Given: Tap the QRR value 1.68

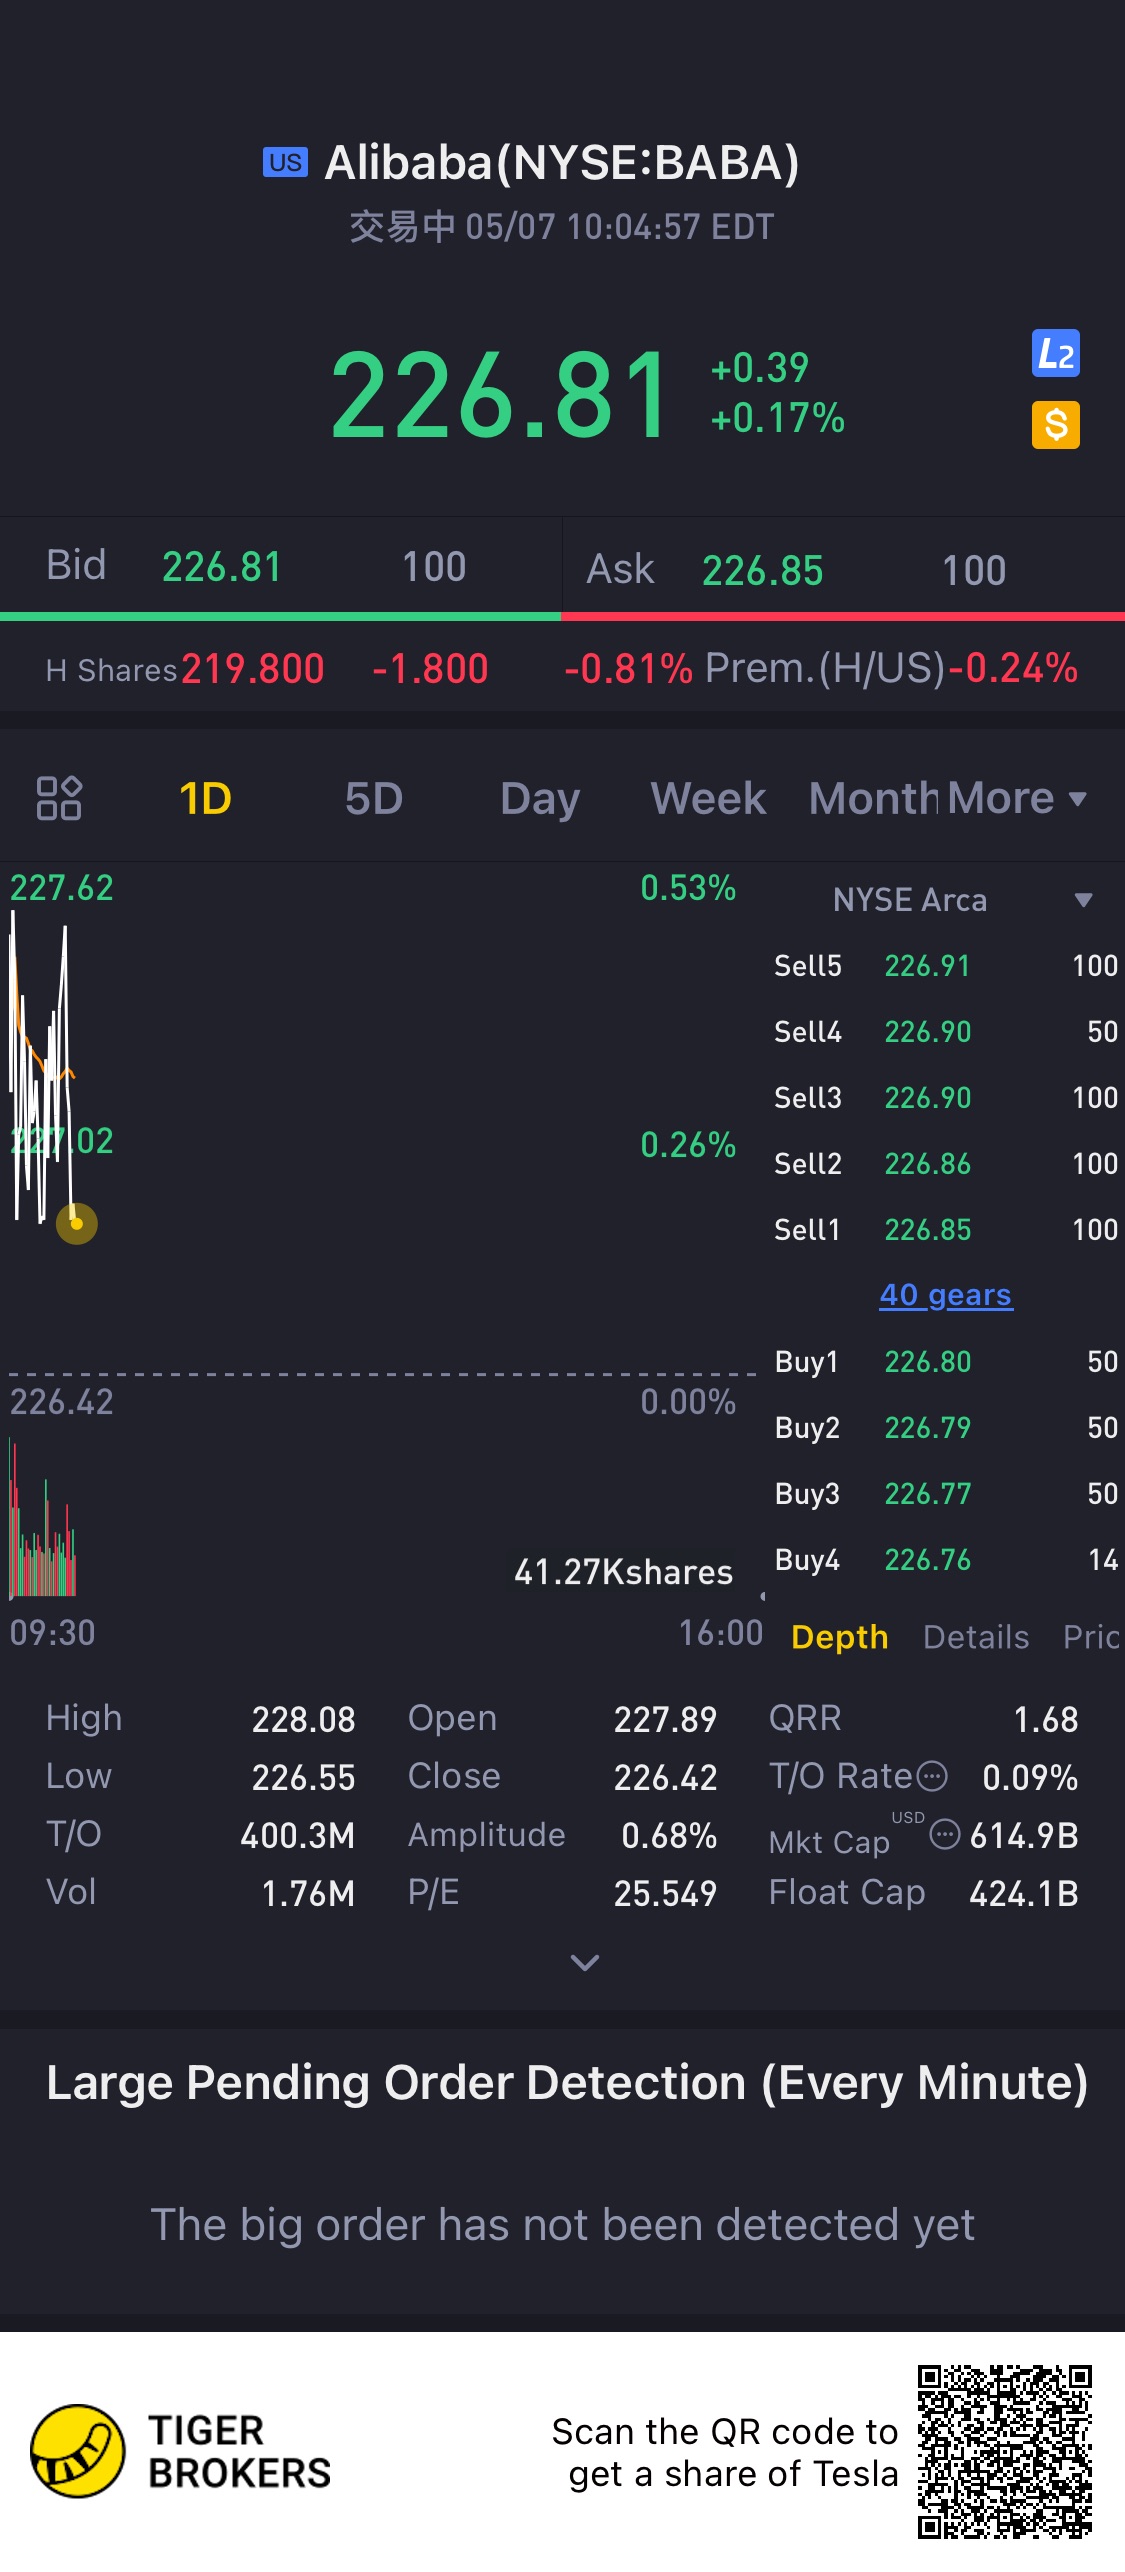Looking at the screenshot, I should point(1046,1719).
